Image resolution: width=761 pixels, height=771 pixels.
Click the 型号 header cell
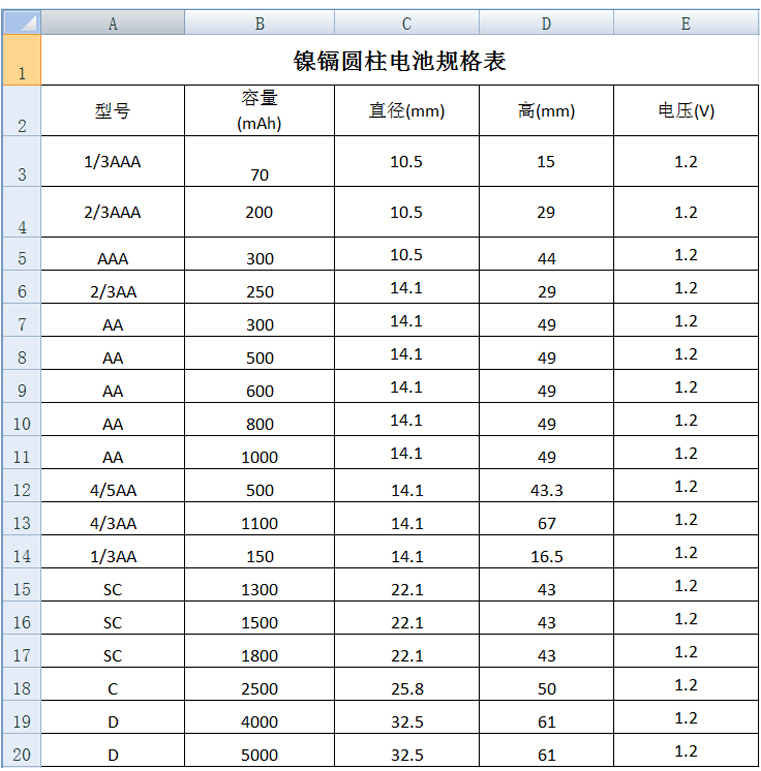pos(113,111)
